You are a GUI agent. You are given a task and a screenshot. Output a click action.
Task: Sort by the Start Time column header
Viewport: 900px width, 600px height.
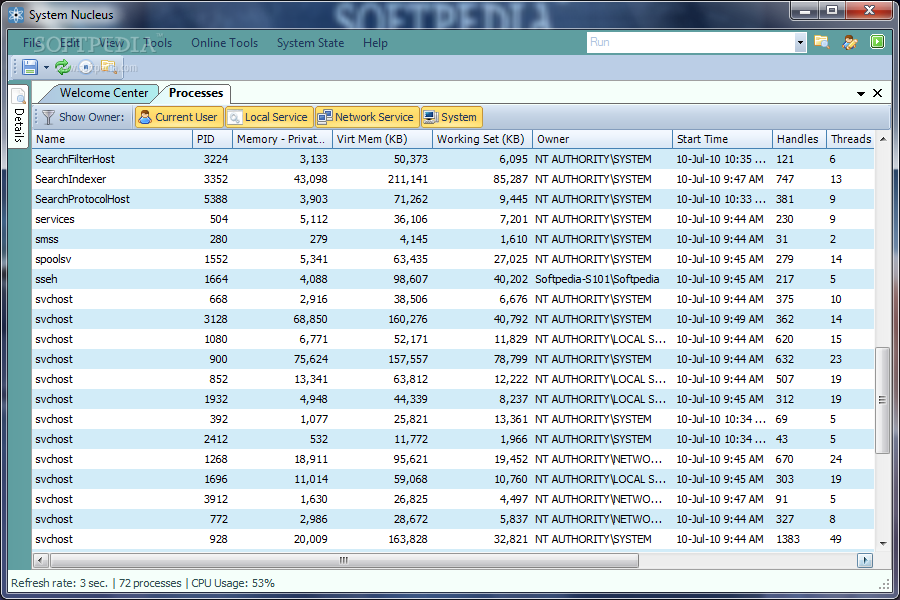[x=721, y=139]
